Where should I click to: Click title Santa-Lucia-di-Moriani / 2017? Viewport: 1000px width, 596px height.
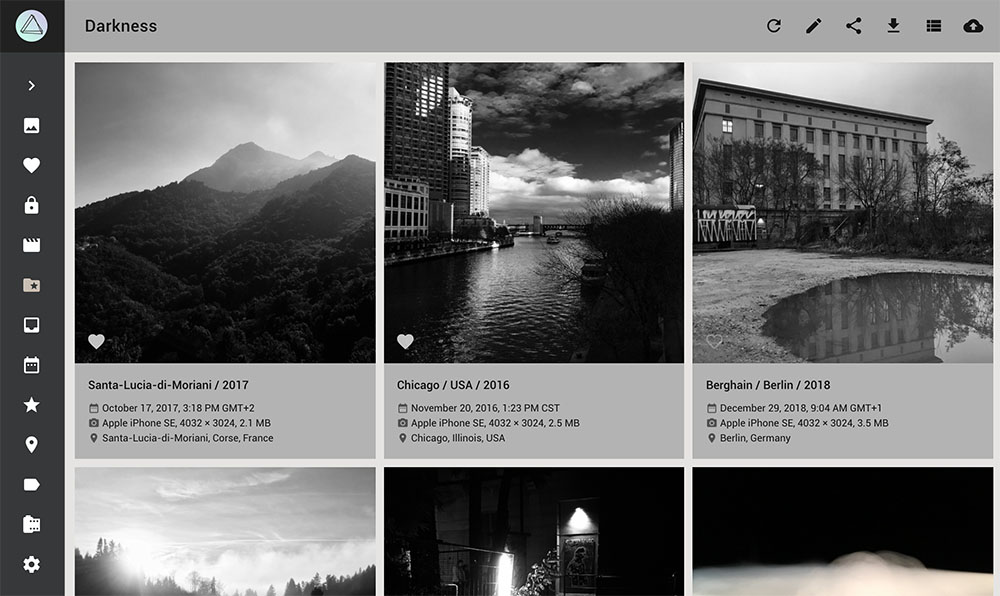[x=168, y=385]
